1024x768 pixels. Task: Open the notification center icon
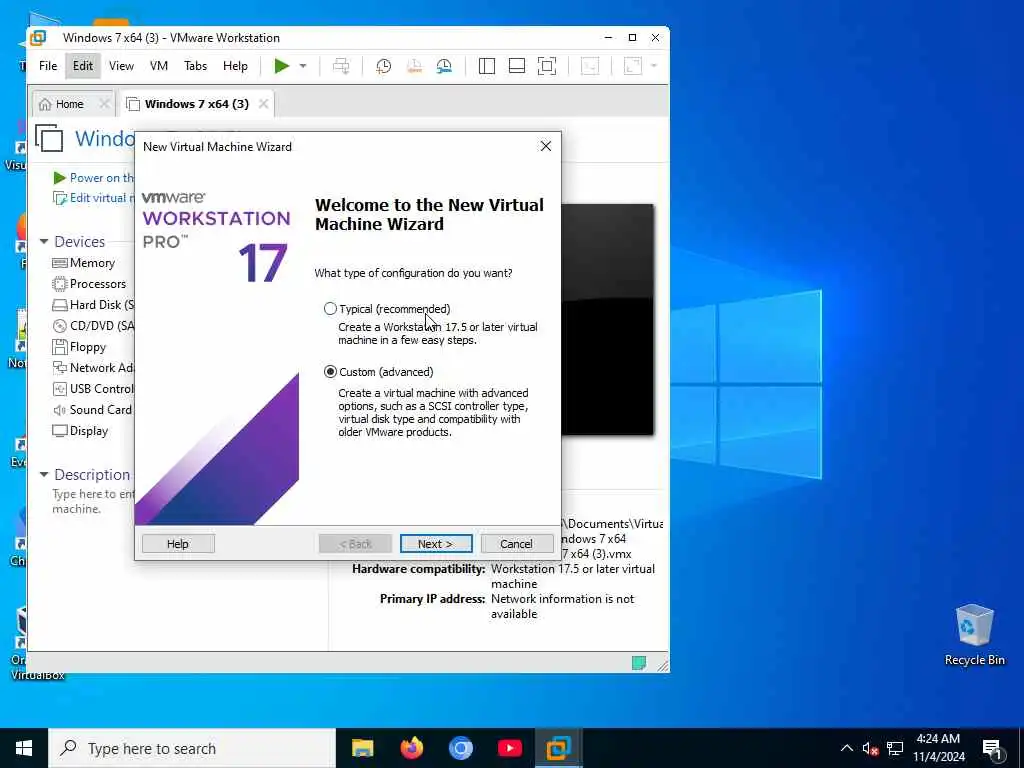click(992, 748)
